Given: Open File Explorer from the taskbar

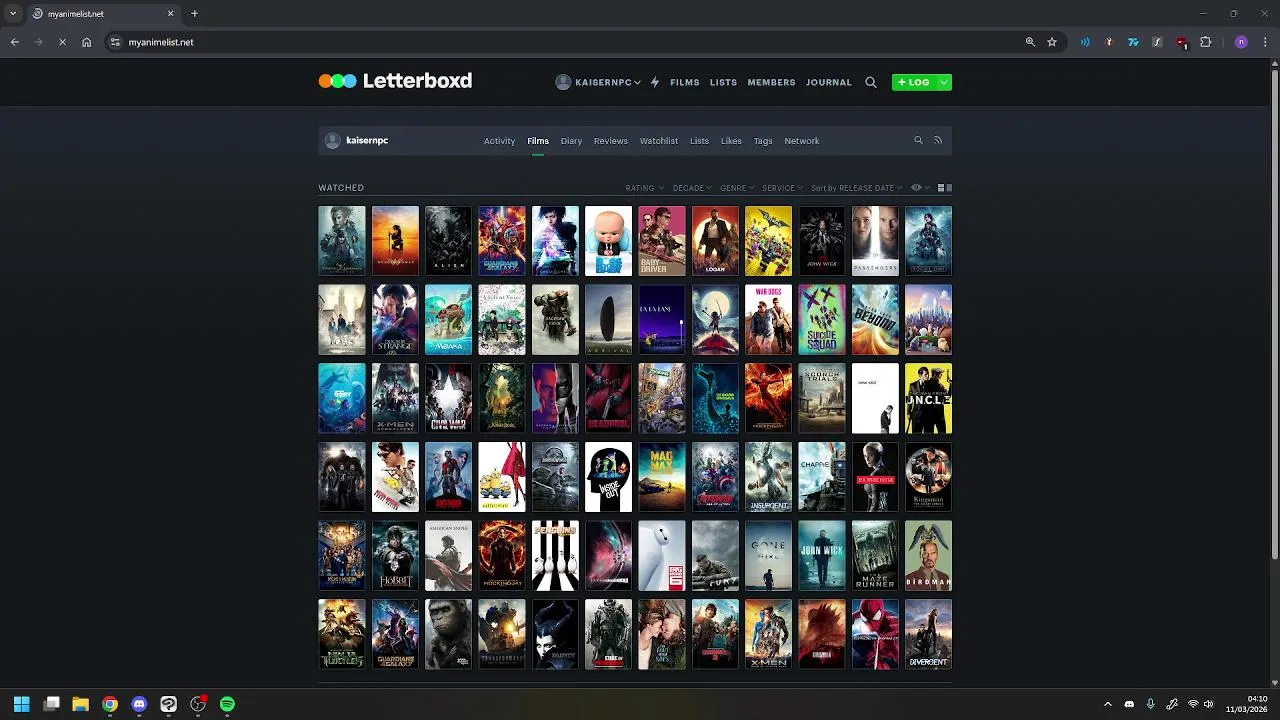Looking at the screenshot, I should coord(81,704).
